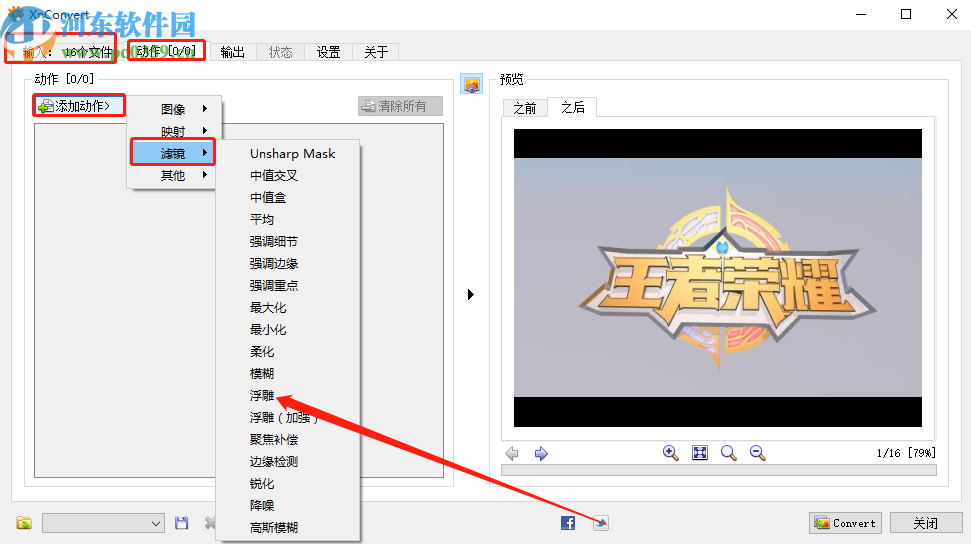Choose the 边缘检测 filter
This screenshot has height=544, width=971.
(274, 462)
